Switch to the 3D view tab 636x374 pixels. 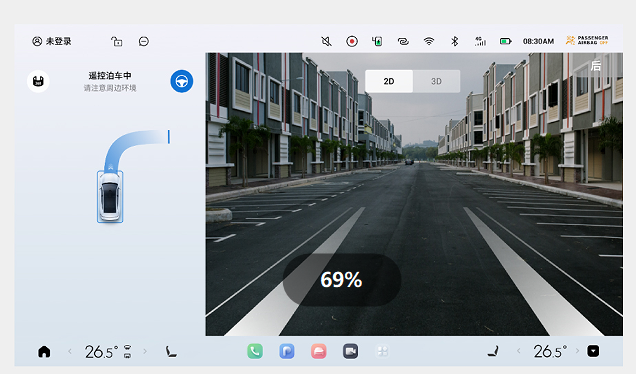tap(436, 81)
